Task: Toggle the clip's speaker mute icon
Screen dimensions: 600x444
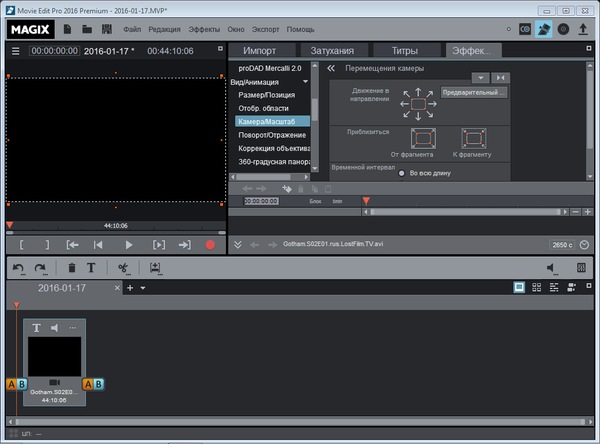Action: point(55,328)
